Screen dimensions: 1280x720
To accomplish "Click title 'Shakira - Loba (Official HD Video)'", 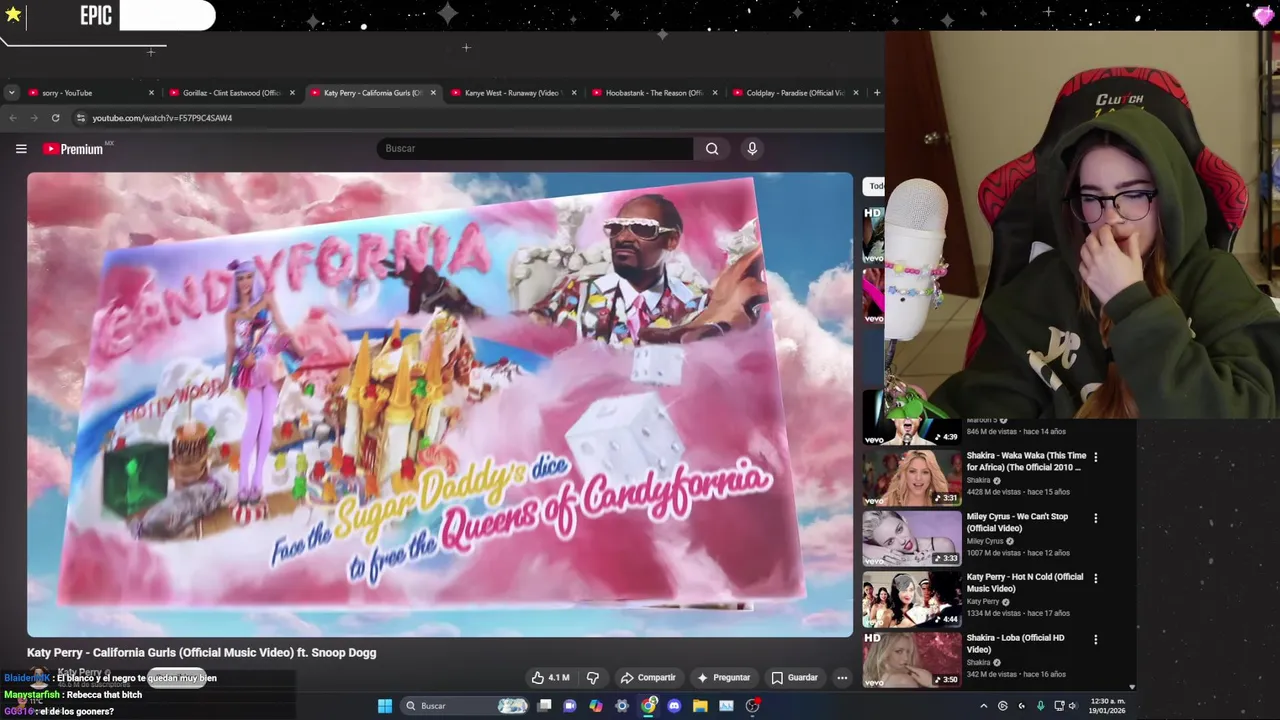I will [x=1015, y=643].
